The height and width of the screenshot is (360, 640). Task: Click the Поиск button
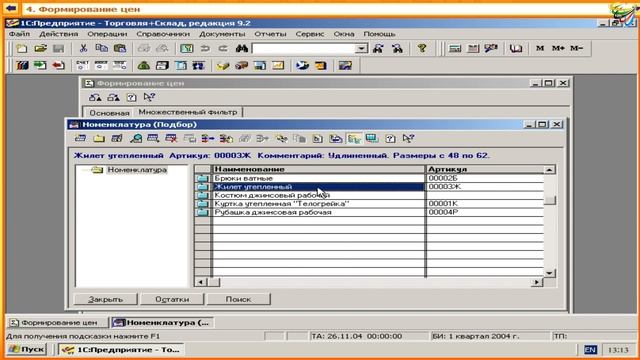pyautogui.click(x=238, y=299)
